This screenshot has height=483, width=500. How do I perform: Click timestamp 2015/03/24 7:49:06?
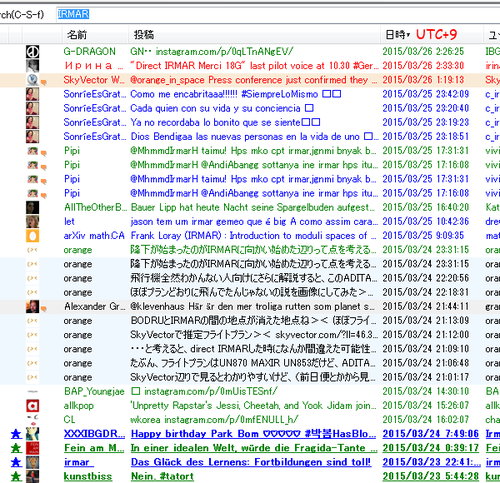pos(430,434)
